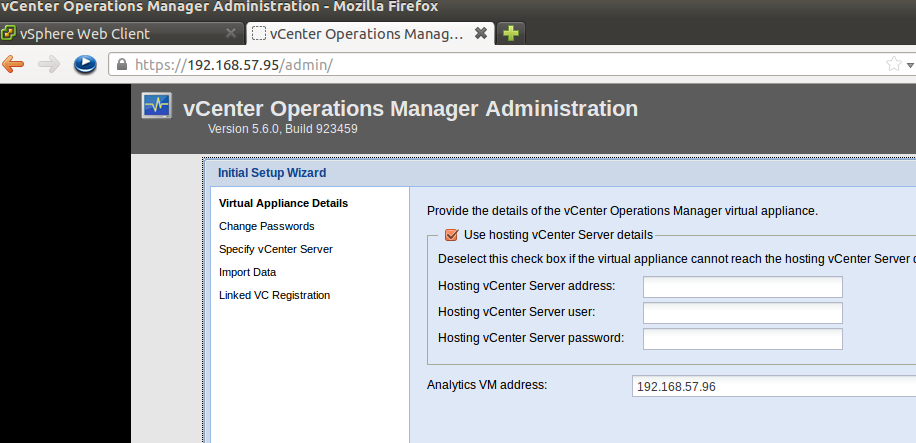Click the 'Hosting vCenter Server user:' label
This screenshot has height=443, width=916.
pyautogui.click(x=516, y=312)
